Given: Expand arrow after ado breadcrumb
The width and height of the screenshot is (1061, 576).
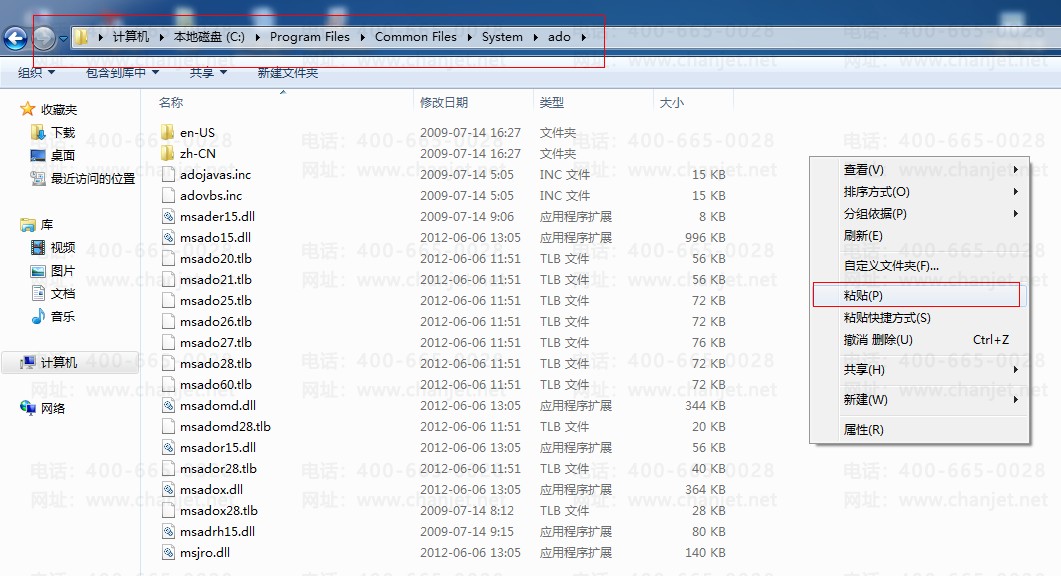Looking at the screenshot, I should [x=583, y=37].
